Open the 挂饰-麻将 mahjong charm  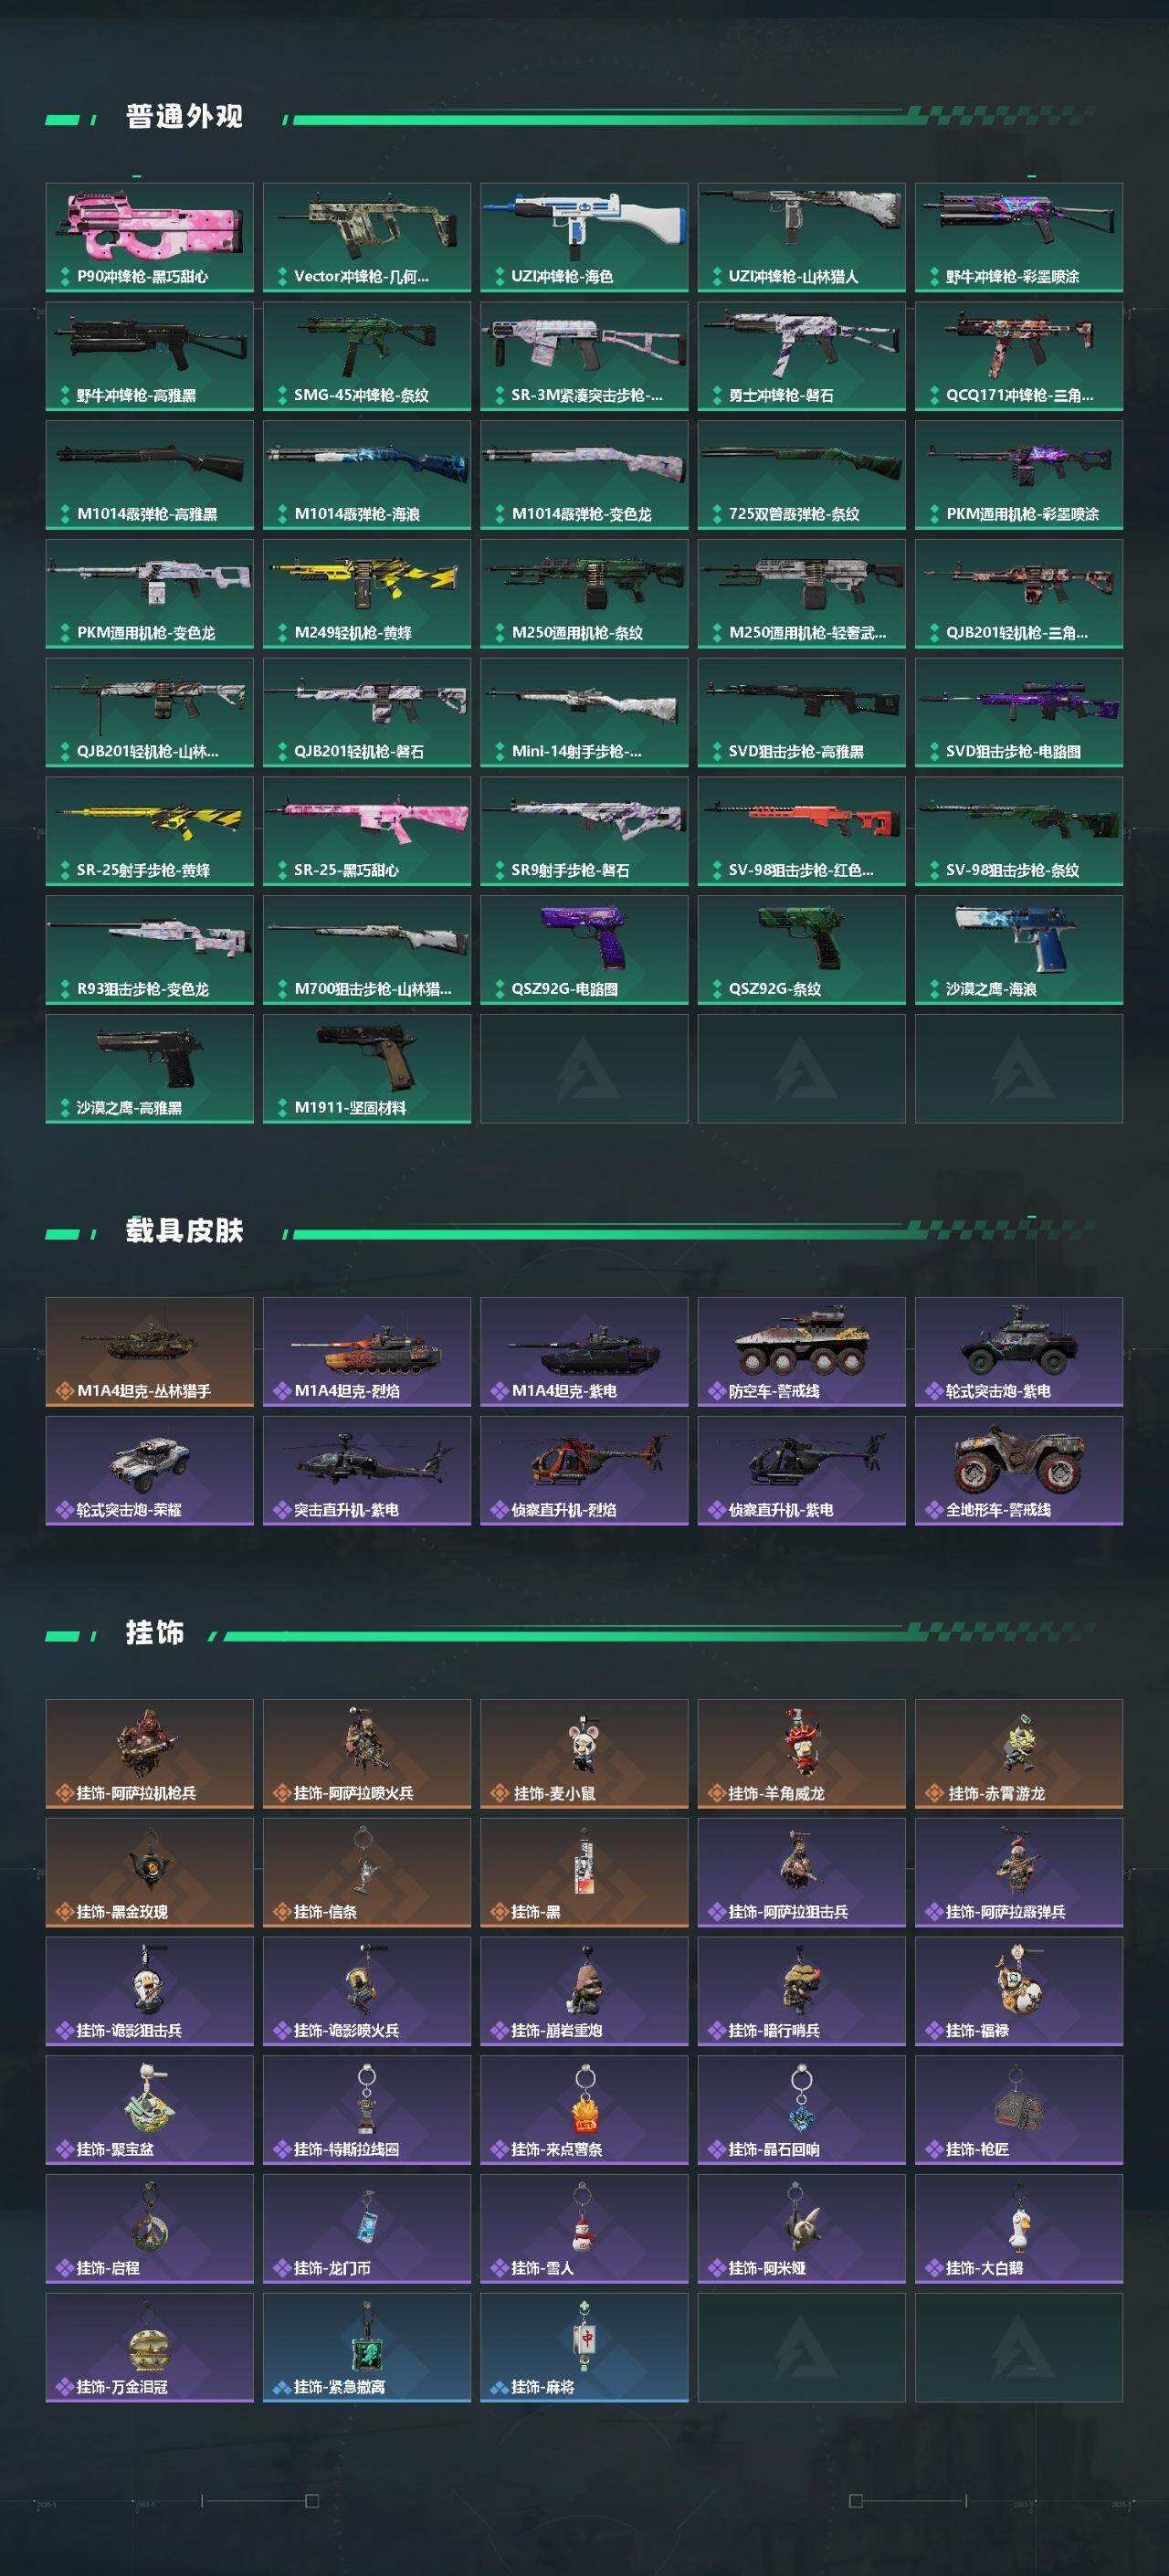(584, 2348)
